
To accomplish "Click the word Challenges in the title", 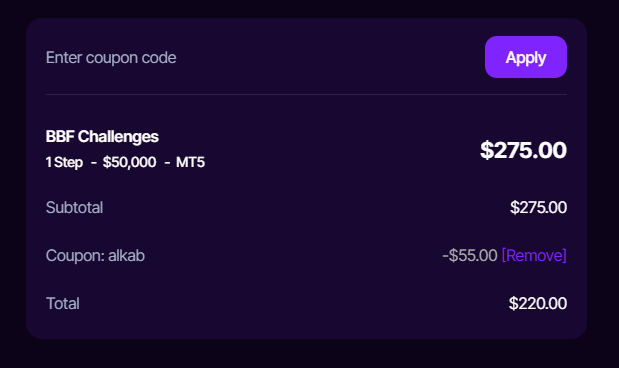I will pyautogui.click(x=118, y=137).
